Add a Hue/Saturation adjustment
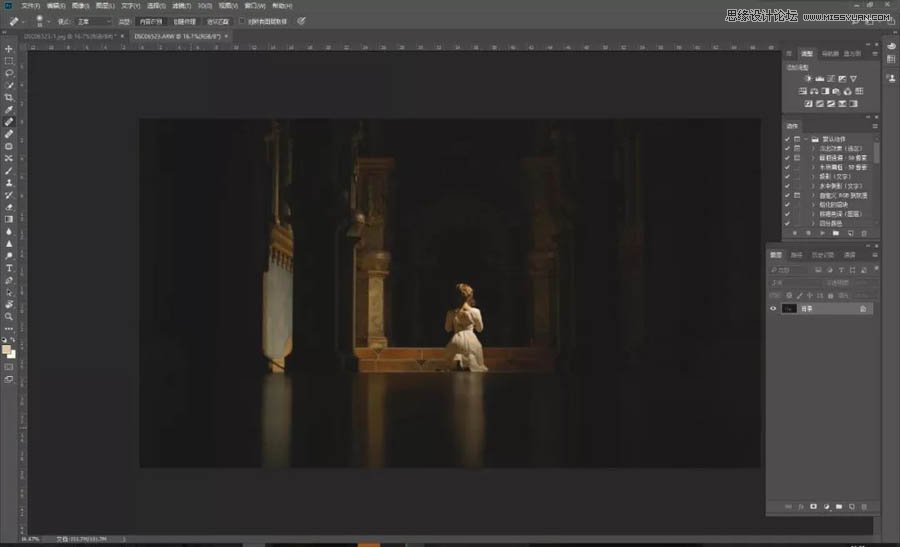Screen dimensions: 900x547 pos(802,91)
